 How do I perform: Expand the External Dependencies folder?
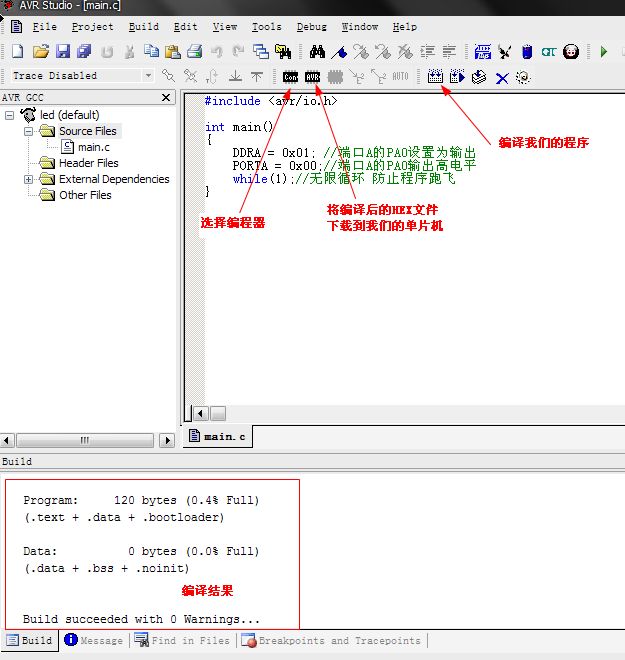(x=28, y=179)
